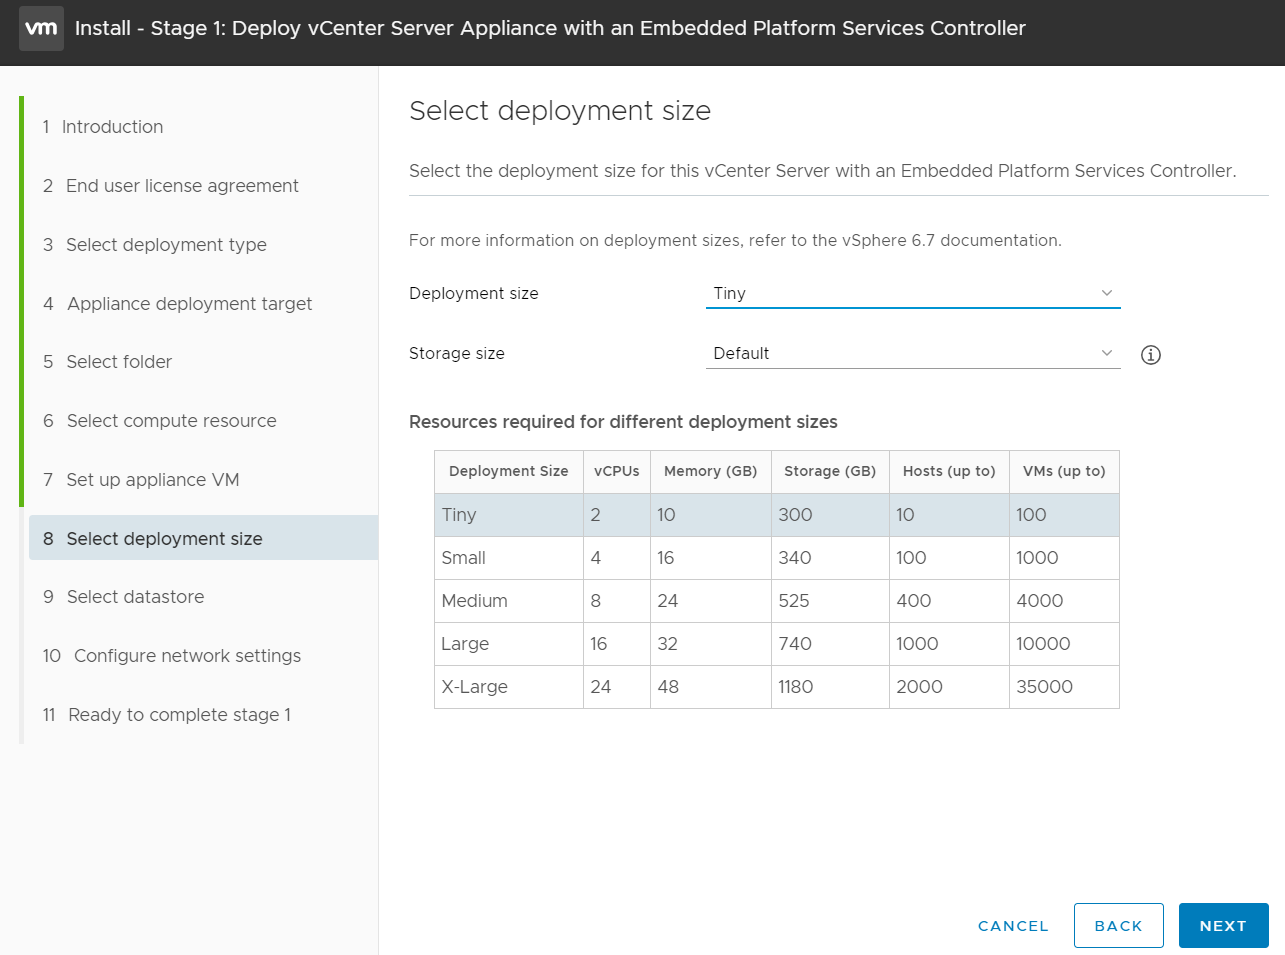Select the Small deployment size row
The image size is (1285, 955).
pyautogui.click(x=776, y=558)
